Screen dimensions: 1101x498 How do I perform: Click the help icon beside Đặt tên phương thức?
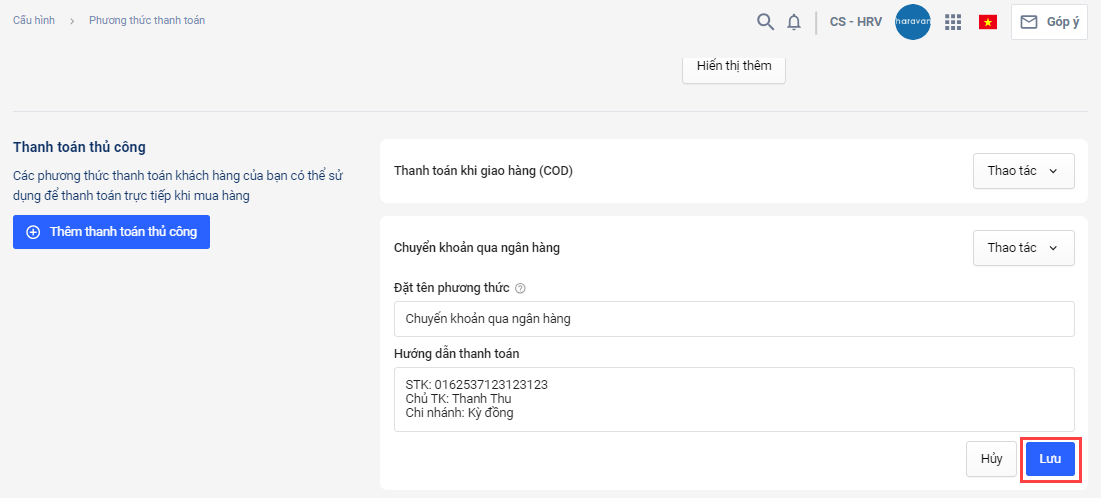(520, 288)
